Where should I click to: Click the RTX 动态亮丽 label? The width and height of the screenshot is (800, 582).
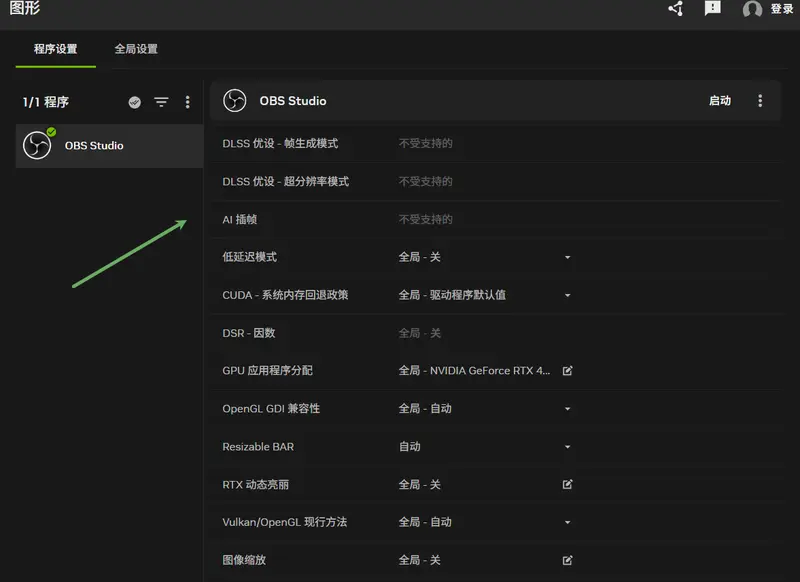click(x=256, y=485)
